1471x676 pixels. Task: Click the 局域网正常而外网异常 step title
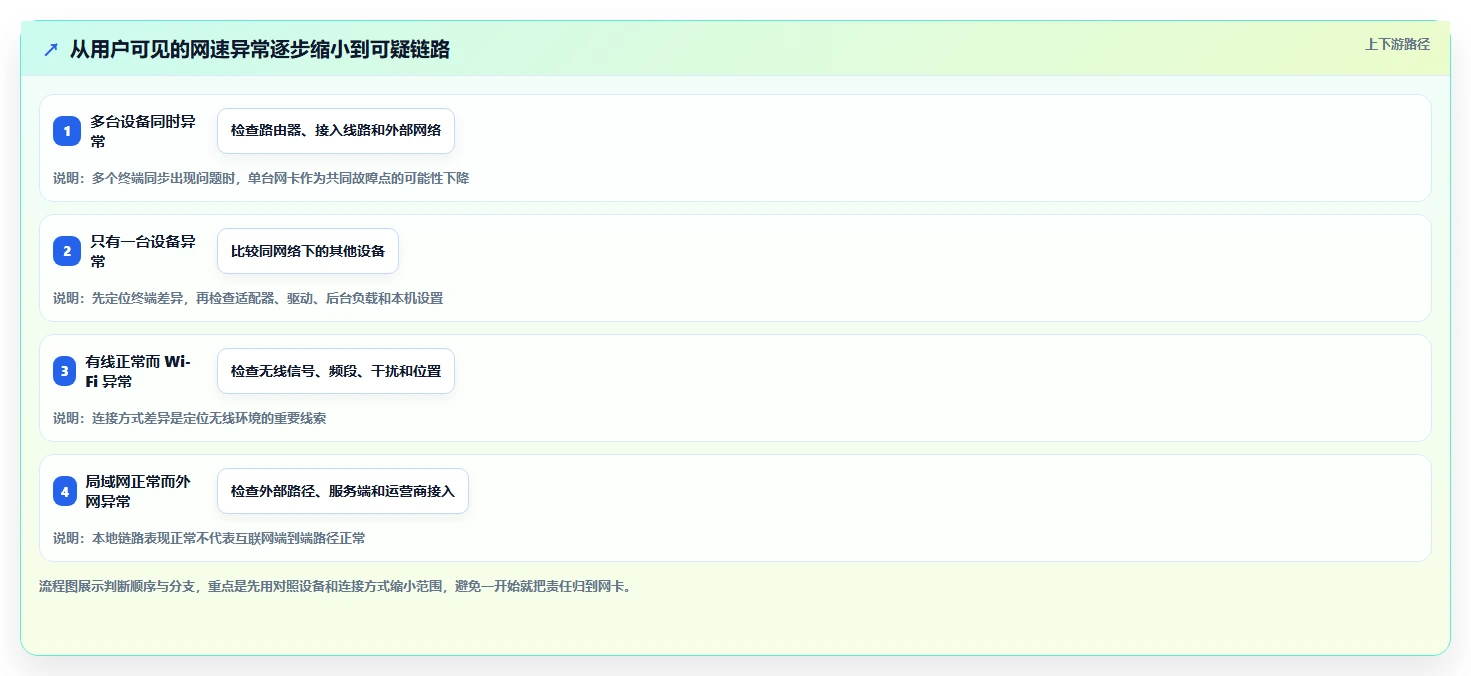[x=138, y=491]
